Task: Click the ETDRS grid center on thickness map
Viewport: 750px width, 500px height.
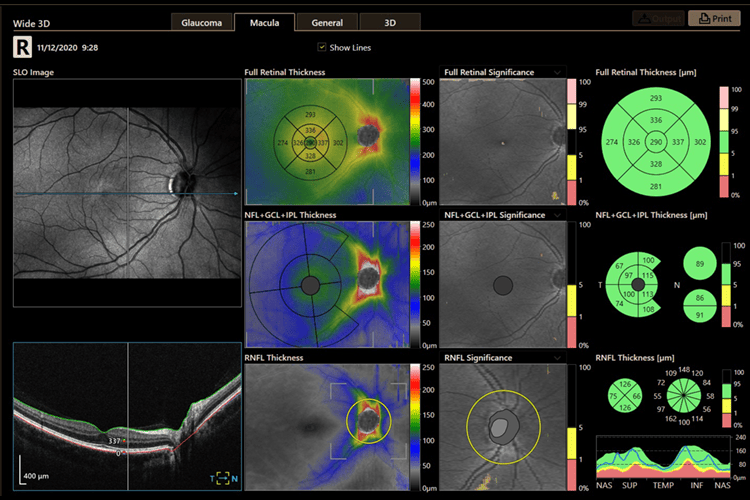Action: point(310,143)
